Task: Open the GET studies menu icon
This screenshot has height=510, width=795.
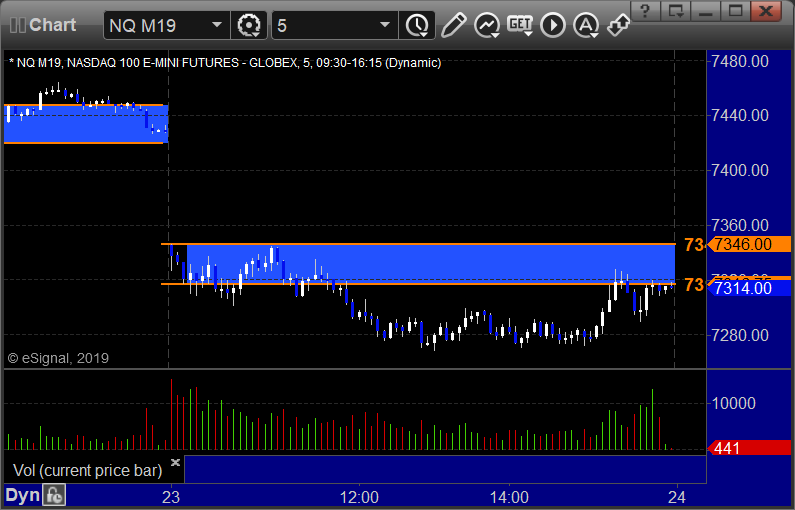Action: tap(520, 25)
